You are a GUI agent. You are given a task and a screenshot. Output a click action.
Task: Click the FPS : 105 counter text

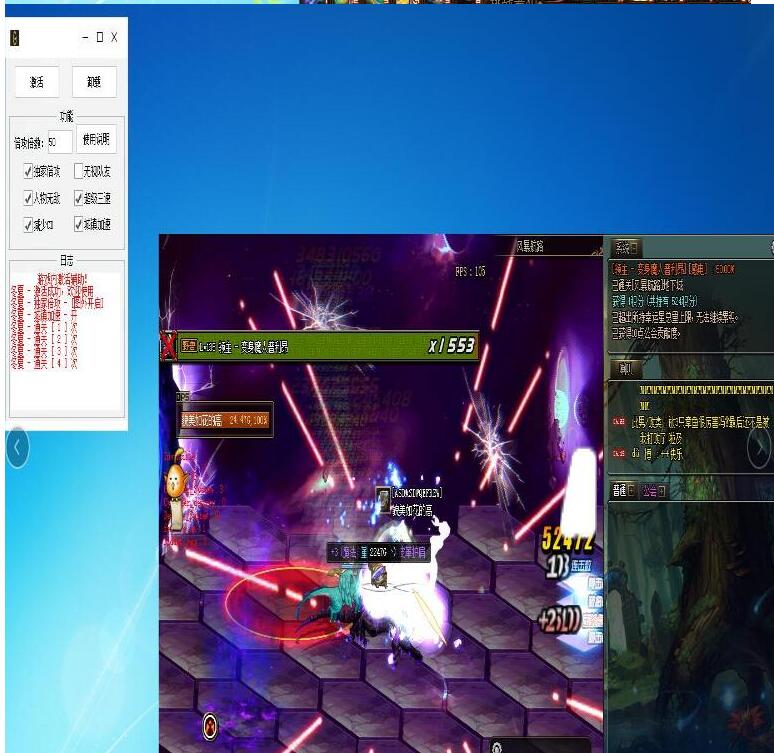point(470,271)
